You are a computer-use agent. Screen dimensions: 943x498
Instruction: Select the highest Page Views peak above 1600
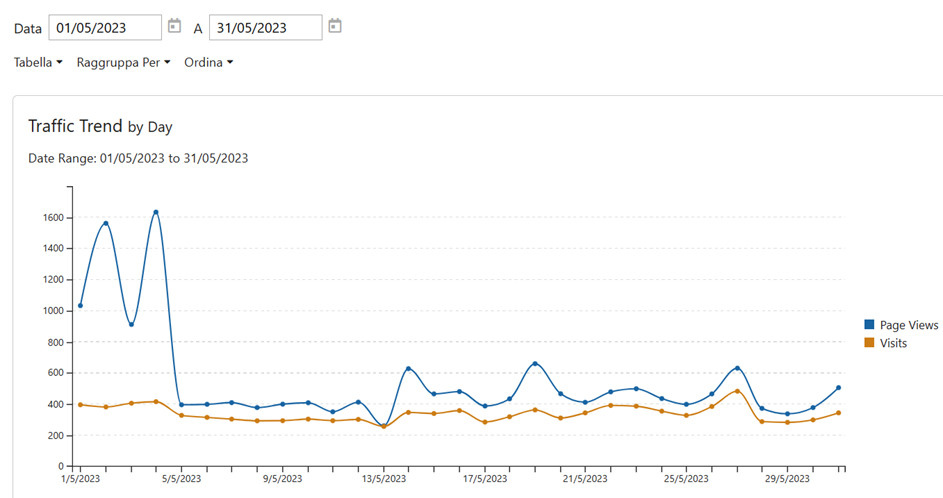[x=156, y=212]
